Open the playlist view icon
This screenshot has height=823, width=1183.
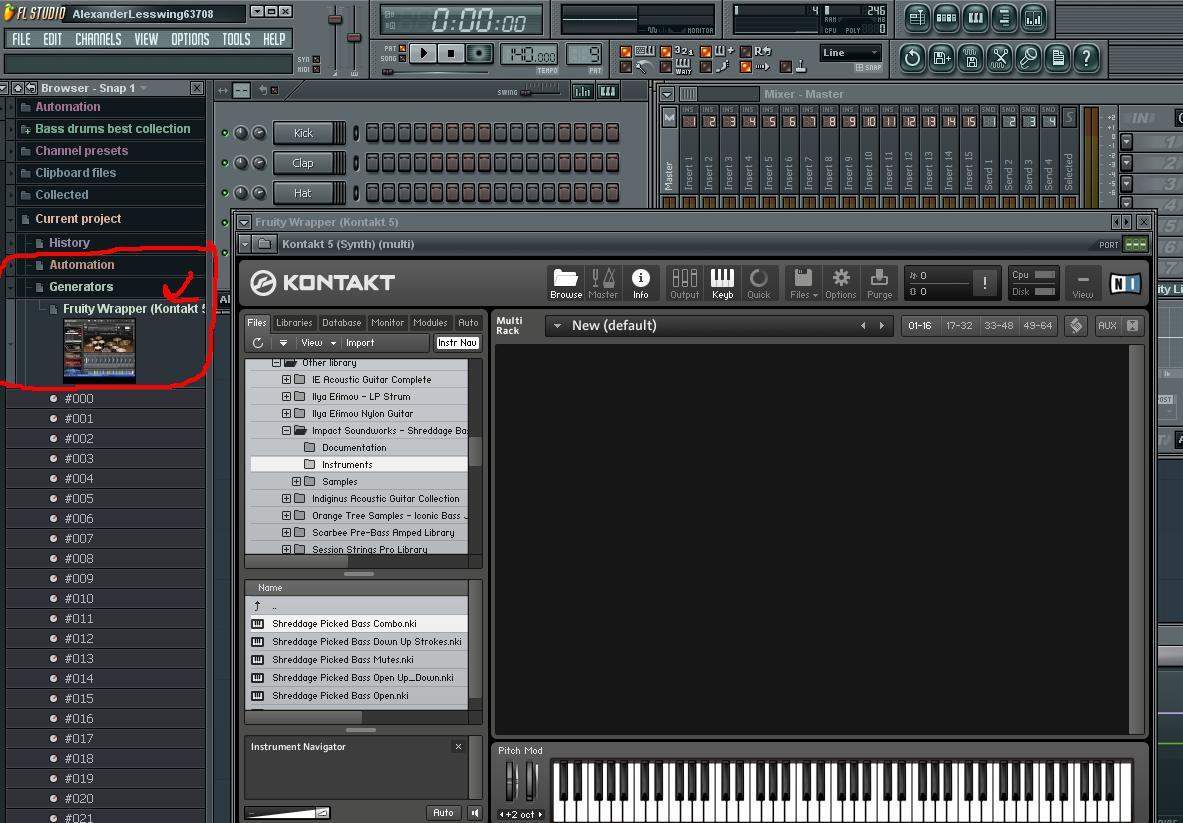coord(917,18)
